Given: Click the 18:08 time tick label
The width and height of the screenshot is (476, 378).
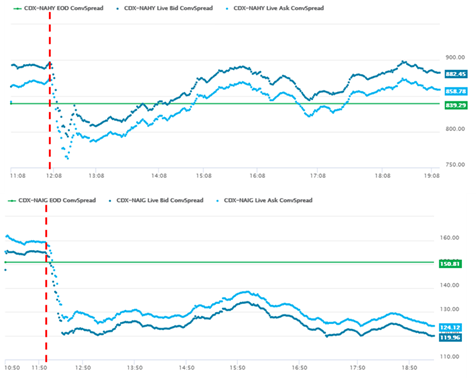Looking at the screenshot, I should click(x=382, y=176).
